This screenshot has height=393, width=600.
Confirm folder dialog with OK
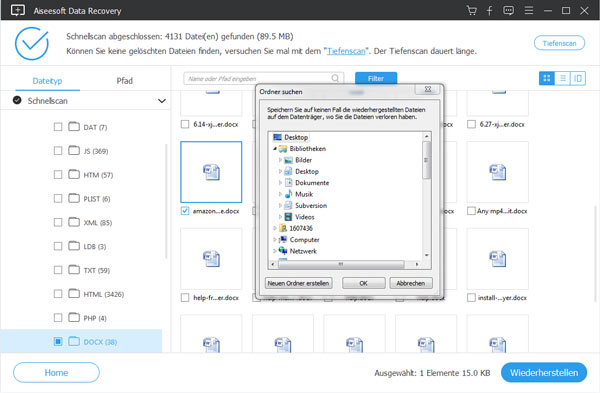[364, 283]
